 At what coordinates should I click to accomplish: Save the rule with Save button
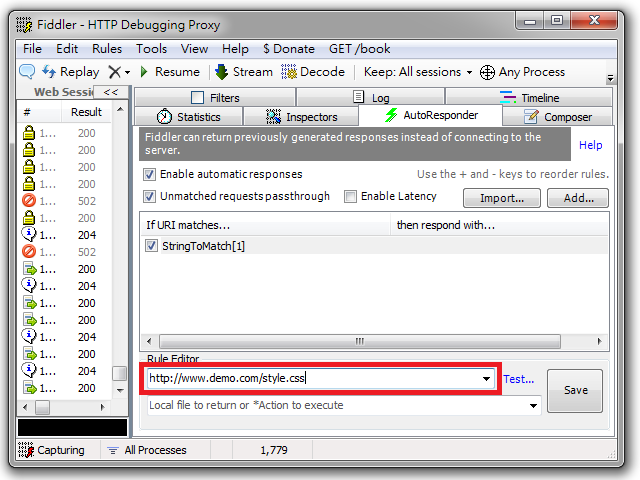pyautogui.click(x=575, y=391)
